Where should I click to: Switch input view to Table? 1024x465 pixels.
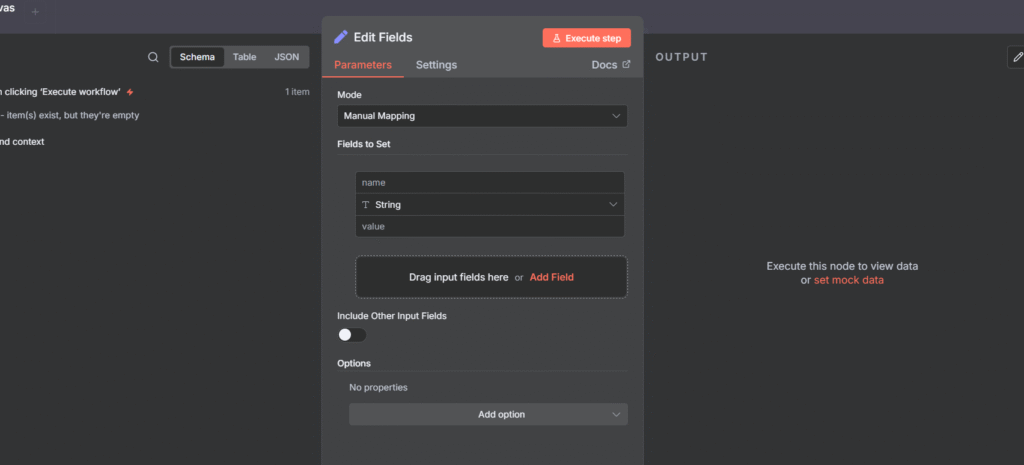[245, 57]
